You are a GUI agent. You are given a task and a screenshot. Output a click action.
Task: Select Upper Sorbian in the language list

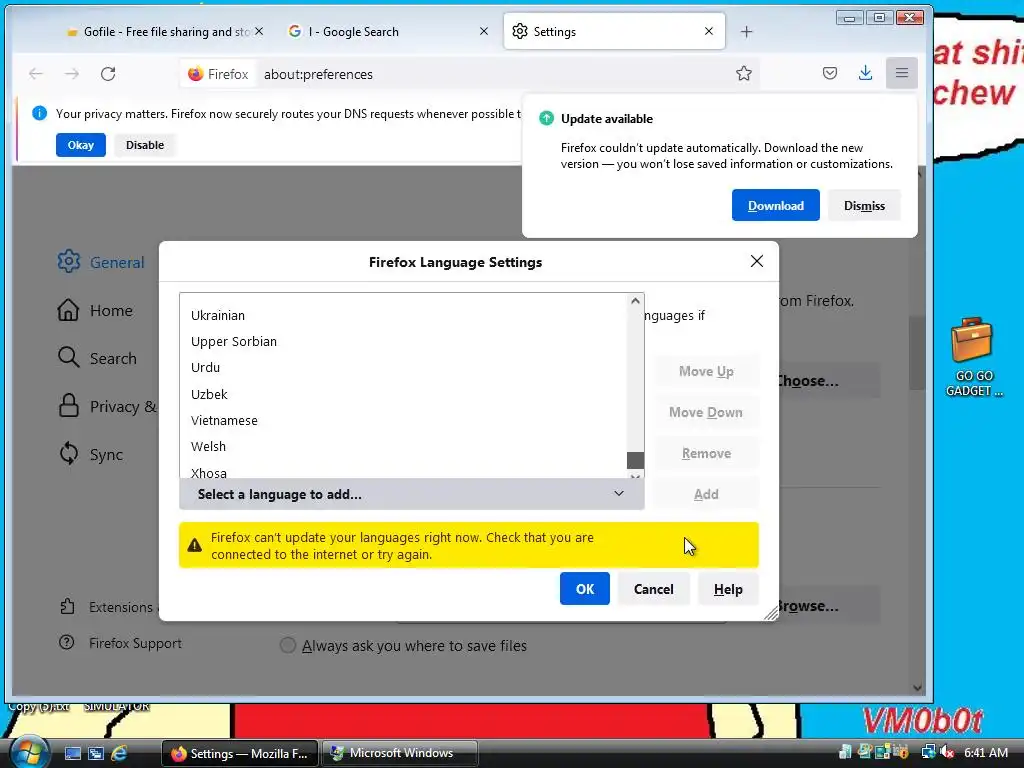pos(403,342)
